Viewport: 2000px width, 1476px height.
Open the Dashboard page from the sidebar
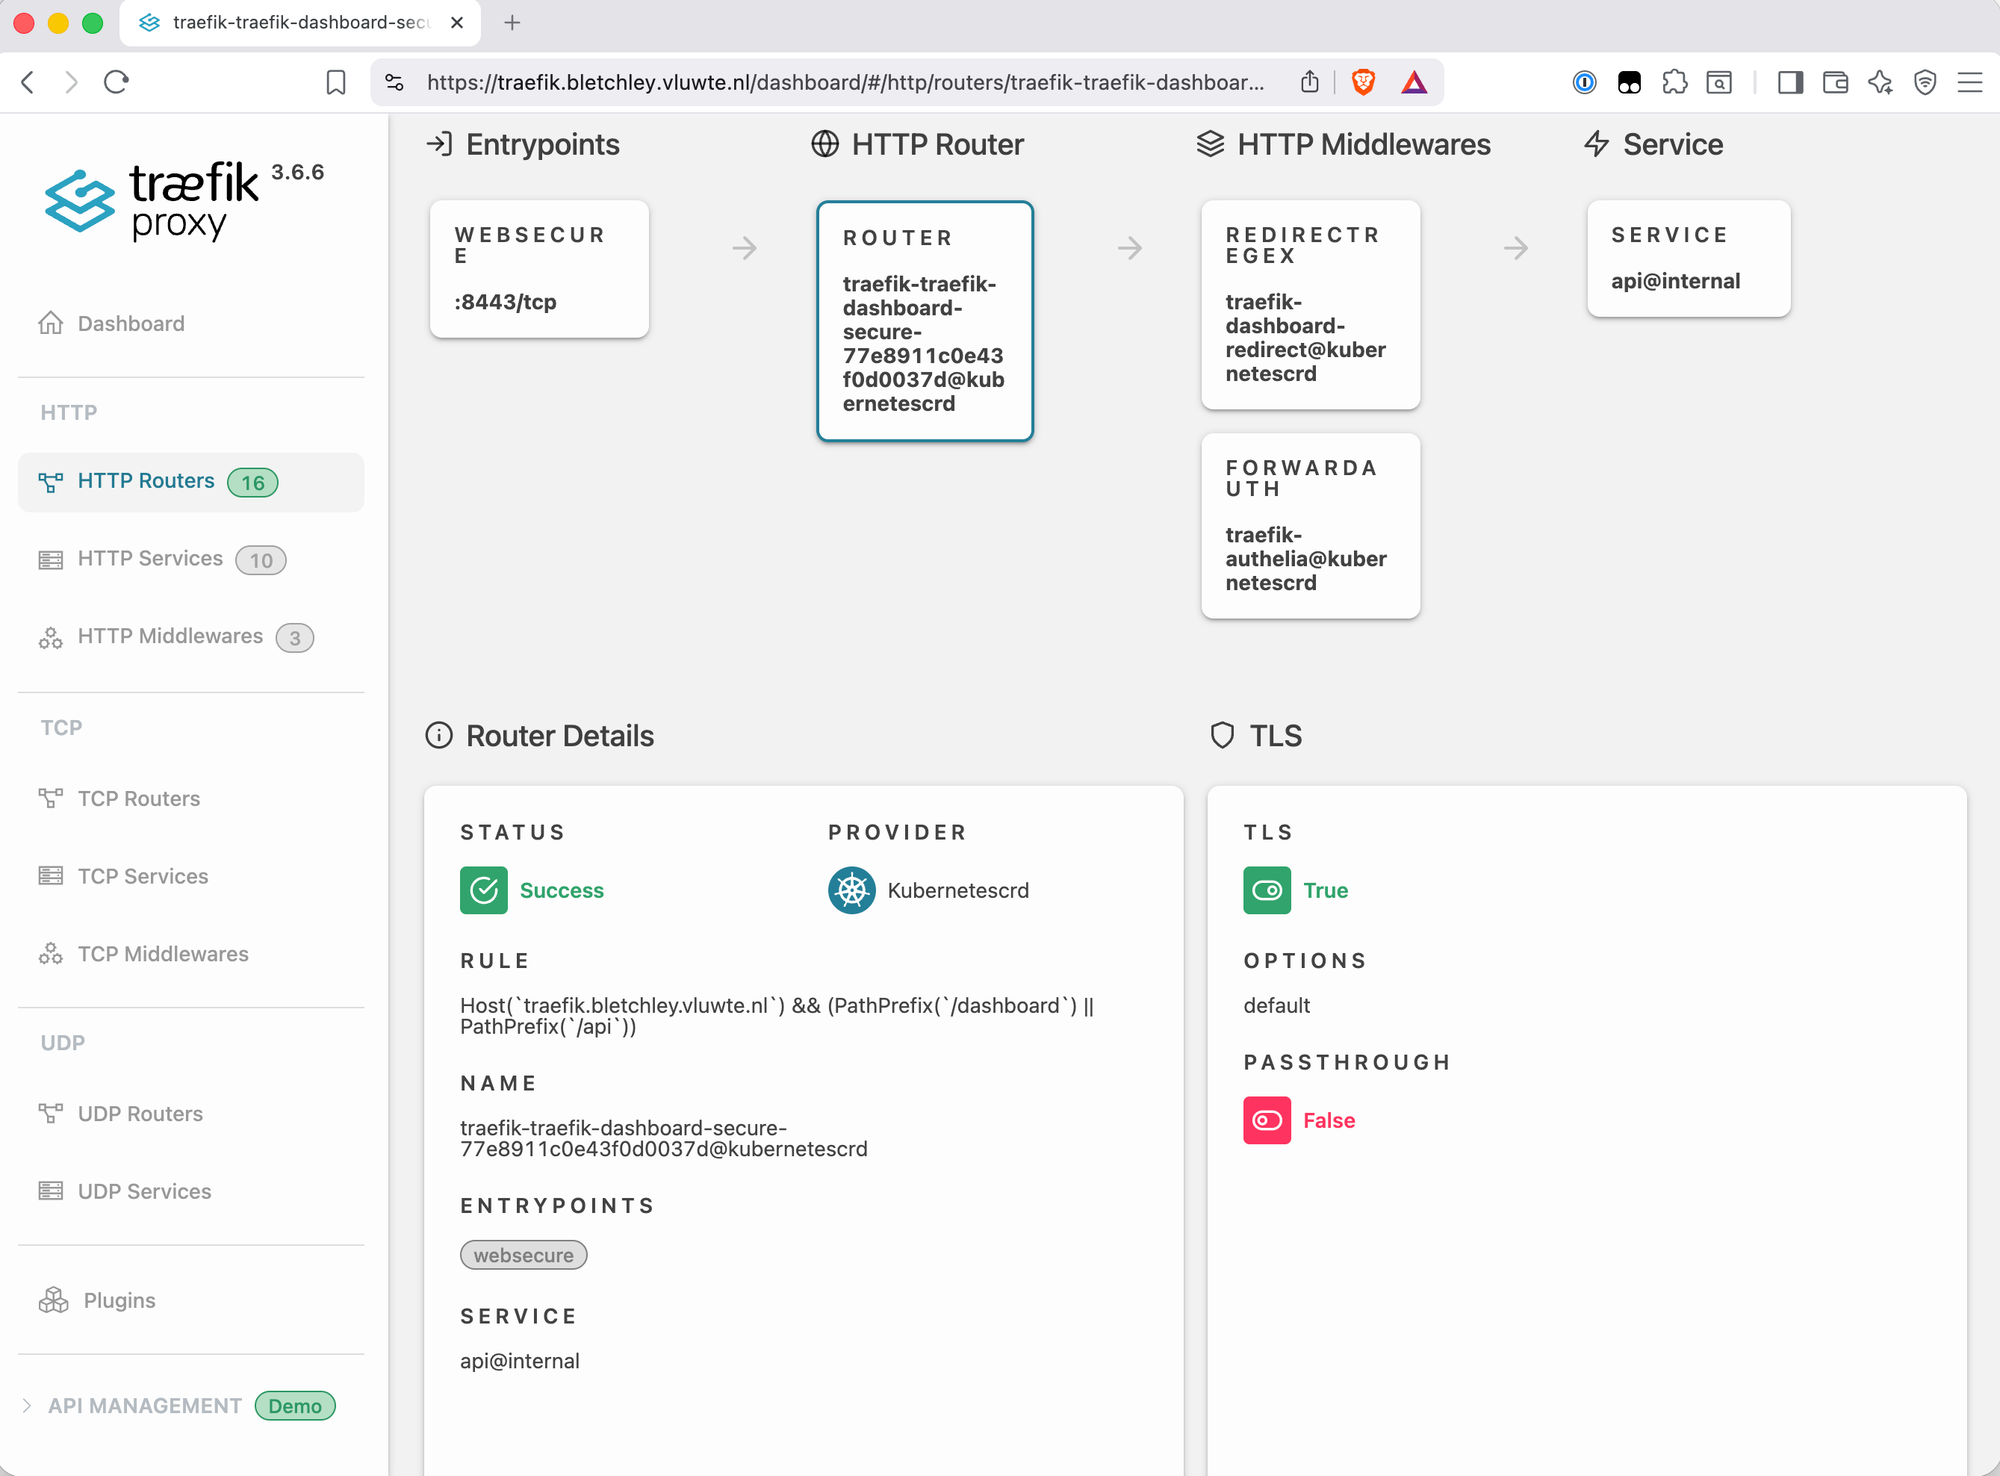(x=130, y=323)
